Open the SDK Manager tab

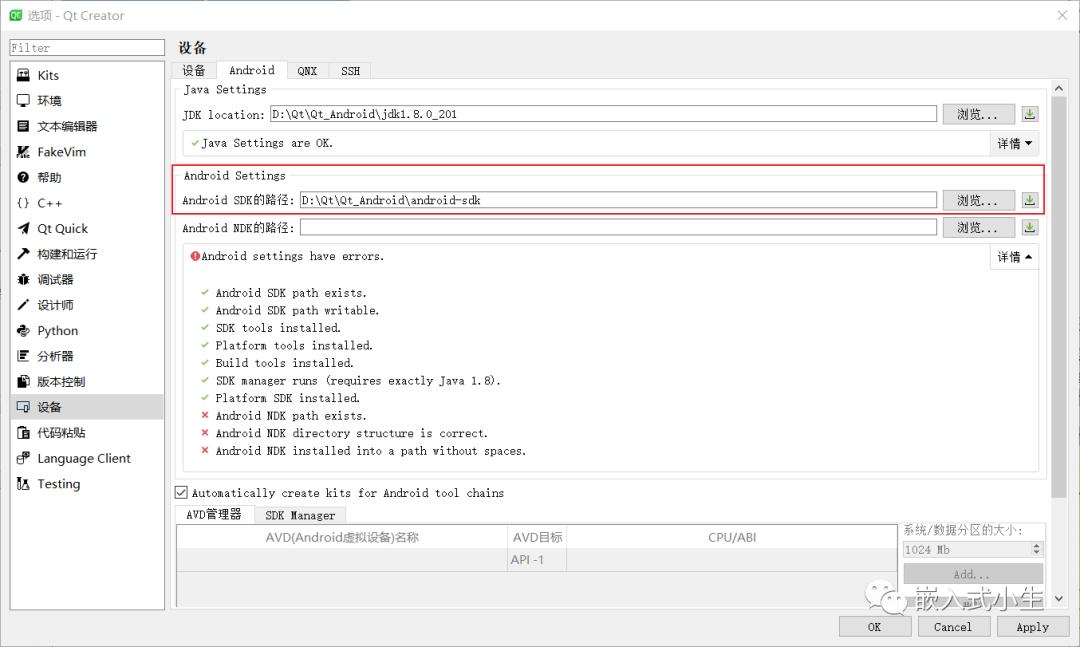[300, 515]
